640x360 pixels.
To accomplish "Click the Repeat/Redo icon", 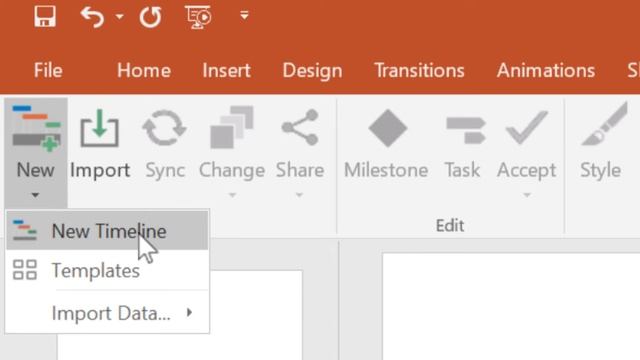I will coord(151,17).
